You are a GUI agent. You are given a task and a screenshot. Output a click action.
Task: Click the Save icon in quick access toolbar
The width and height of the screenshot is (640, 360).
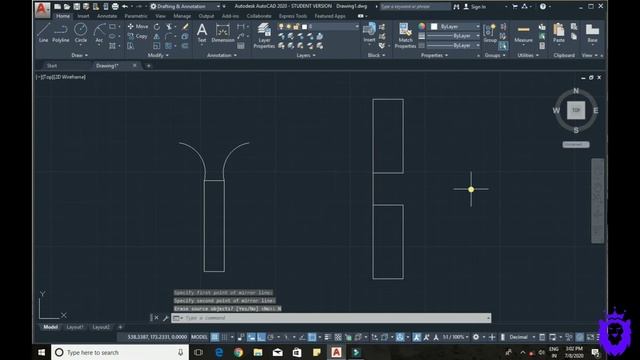(76, 7)
